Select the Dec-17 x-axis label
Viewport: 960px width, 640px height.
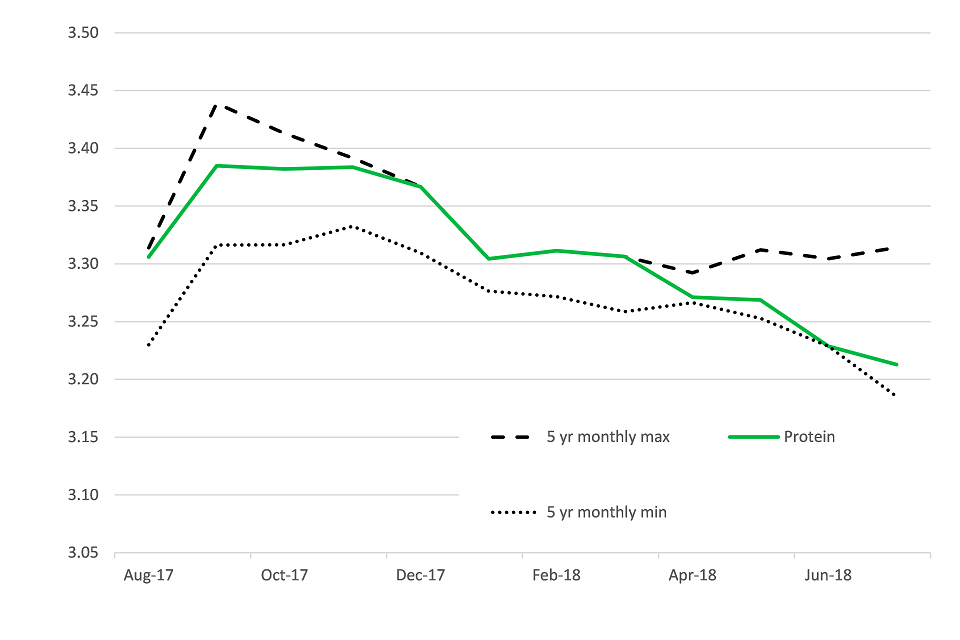(421, 575)
